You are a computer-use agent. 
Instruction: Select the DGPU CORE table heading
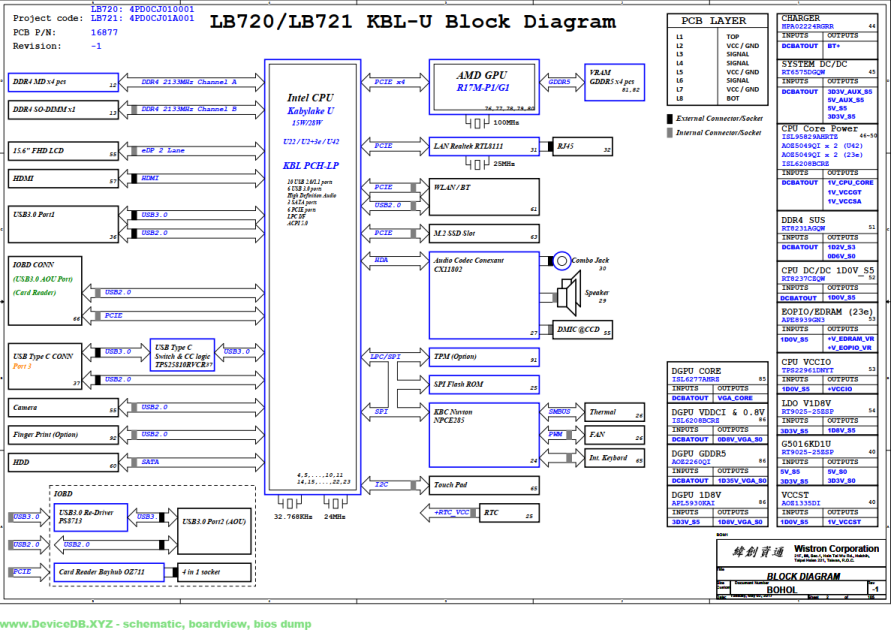(696, 371)
